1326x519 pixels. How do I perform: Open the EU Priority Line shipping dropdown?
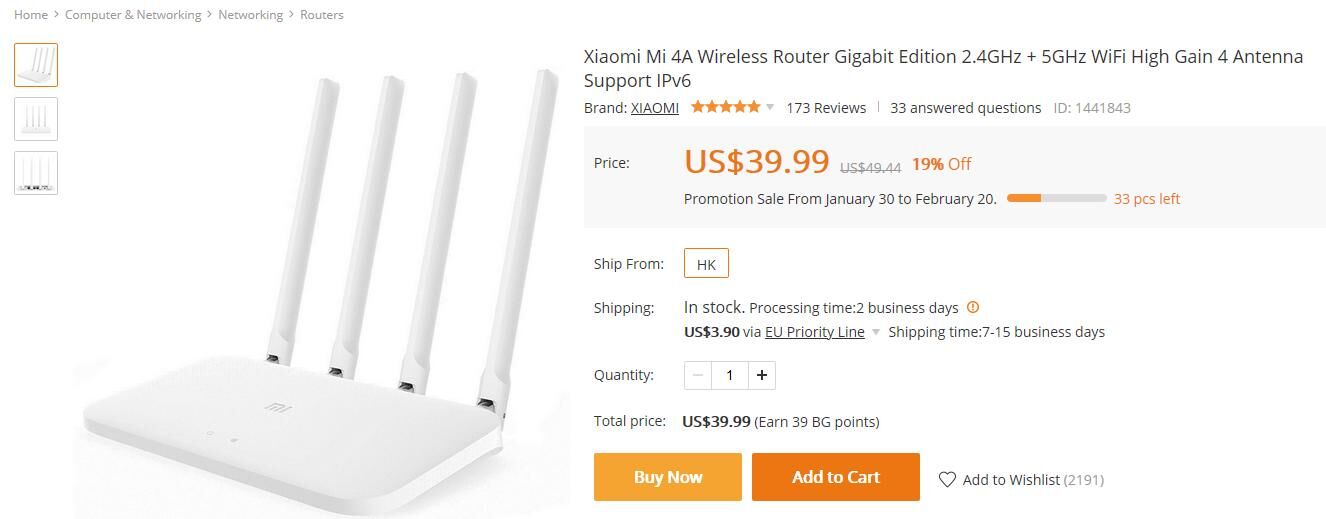pos(875,332)
